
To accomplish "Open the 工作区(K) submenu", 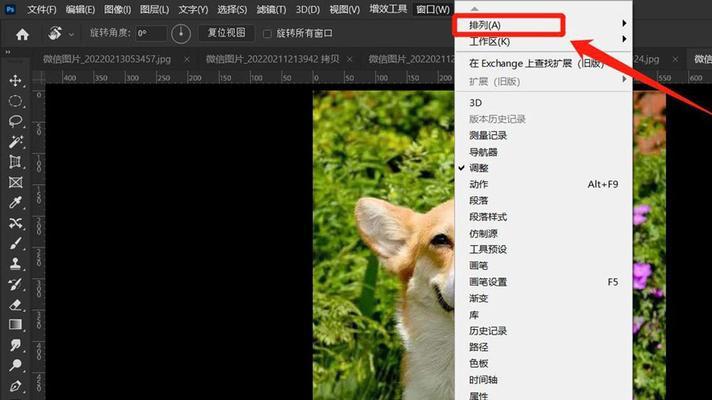I will [544, 41].
